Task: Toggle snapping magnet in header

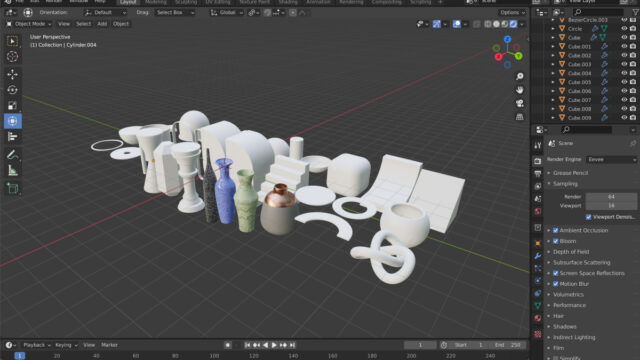Action: tap(268, 13)
